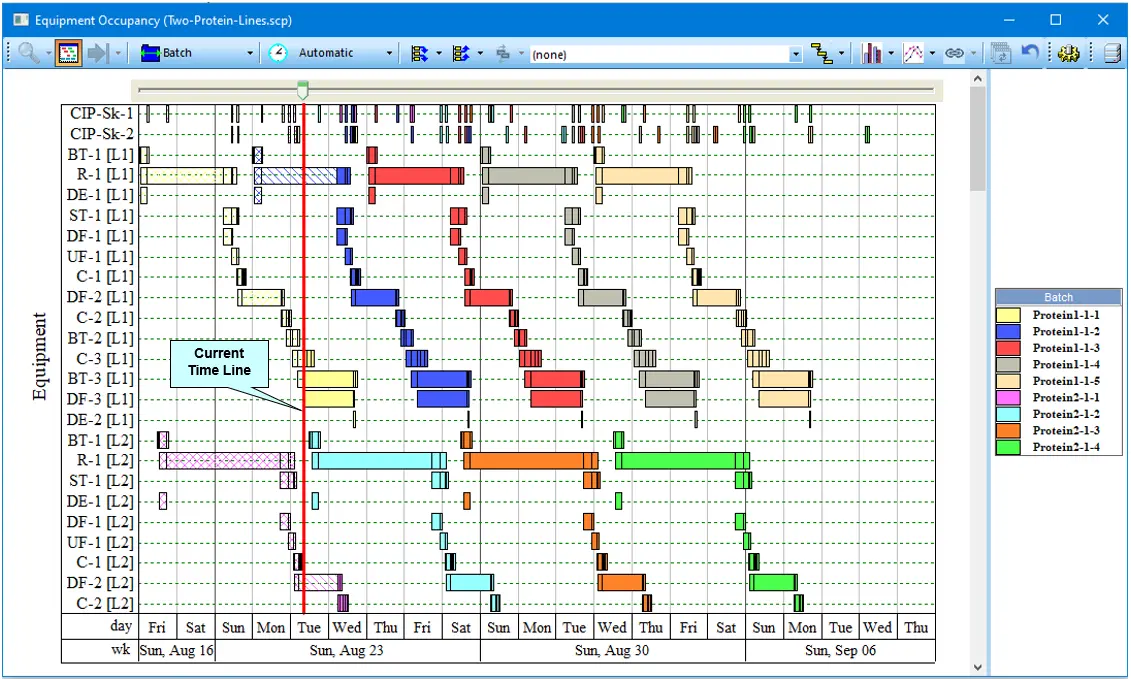Expand the bar chart icon dropdown

891,53
